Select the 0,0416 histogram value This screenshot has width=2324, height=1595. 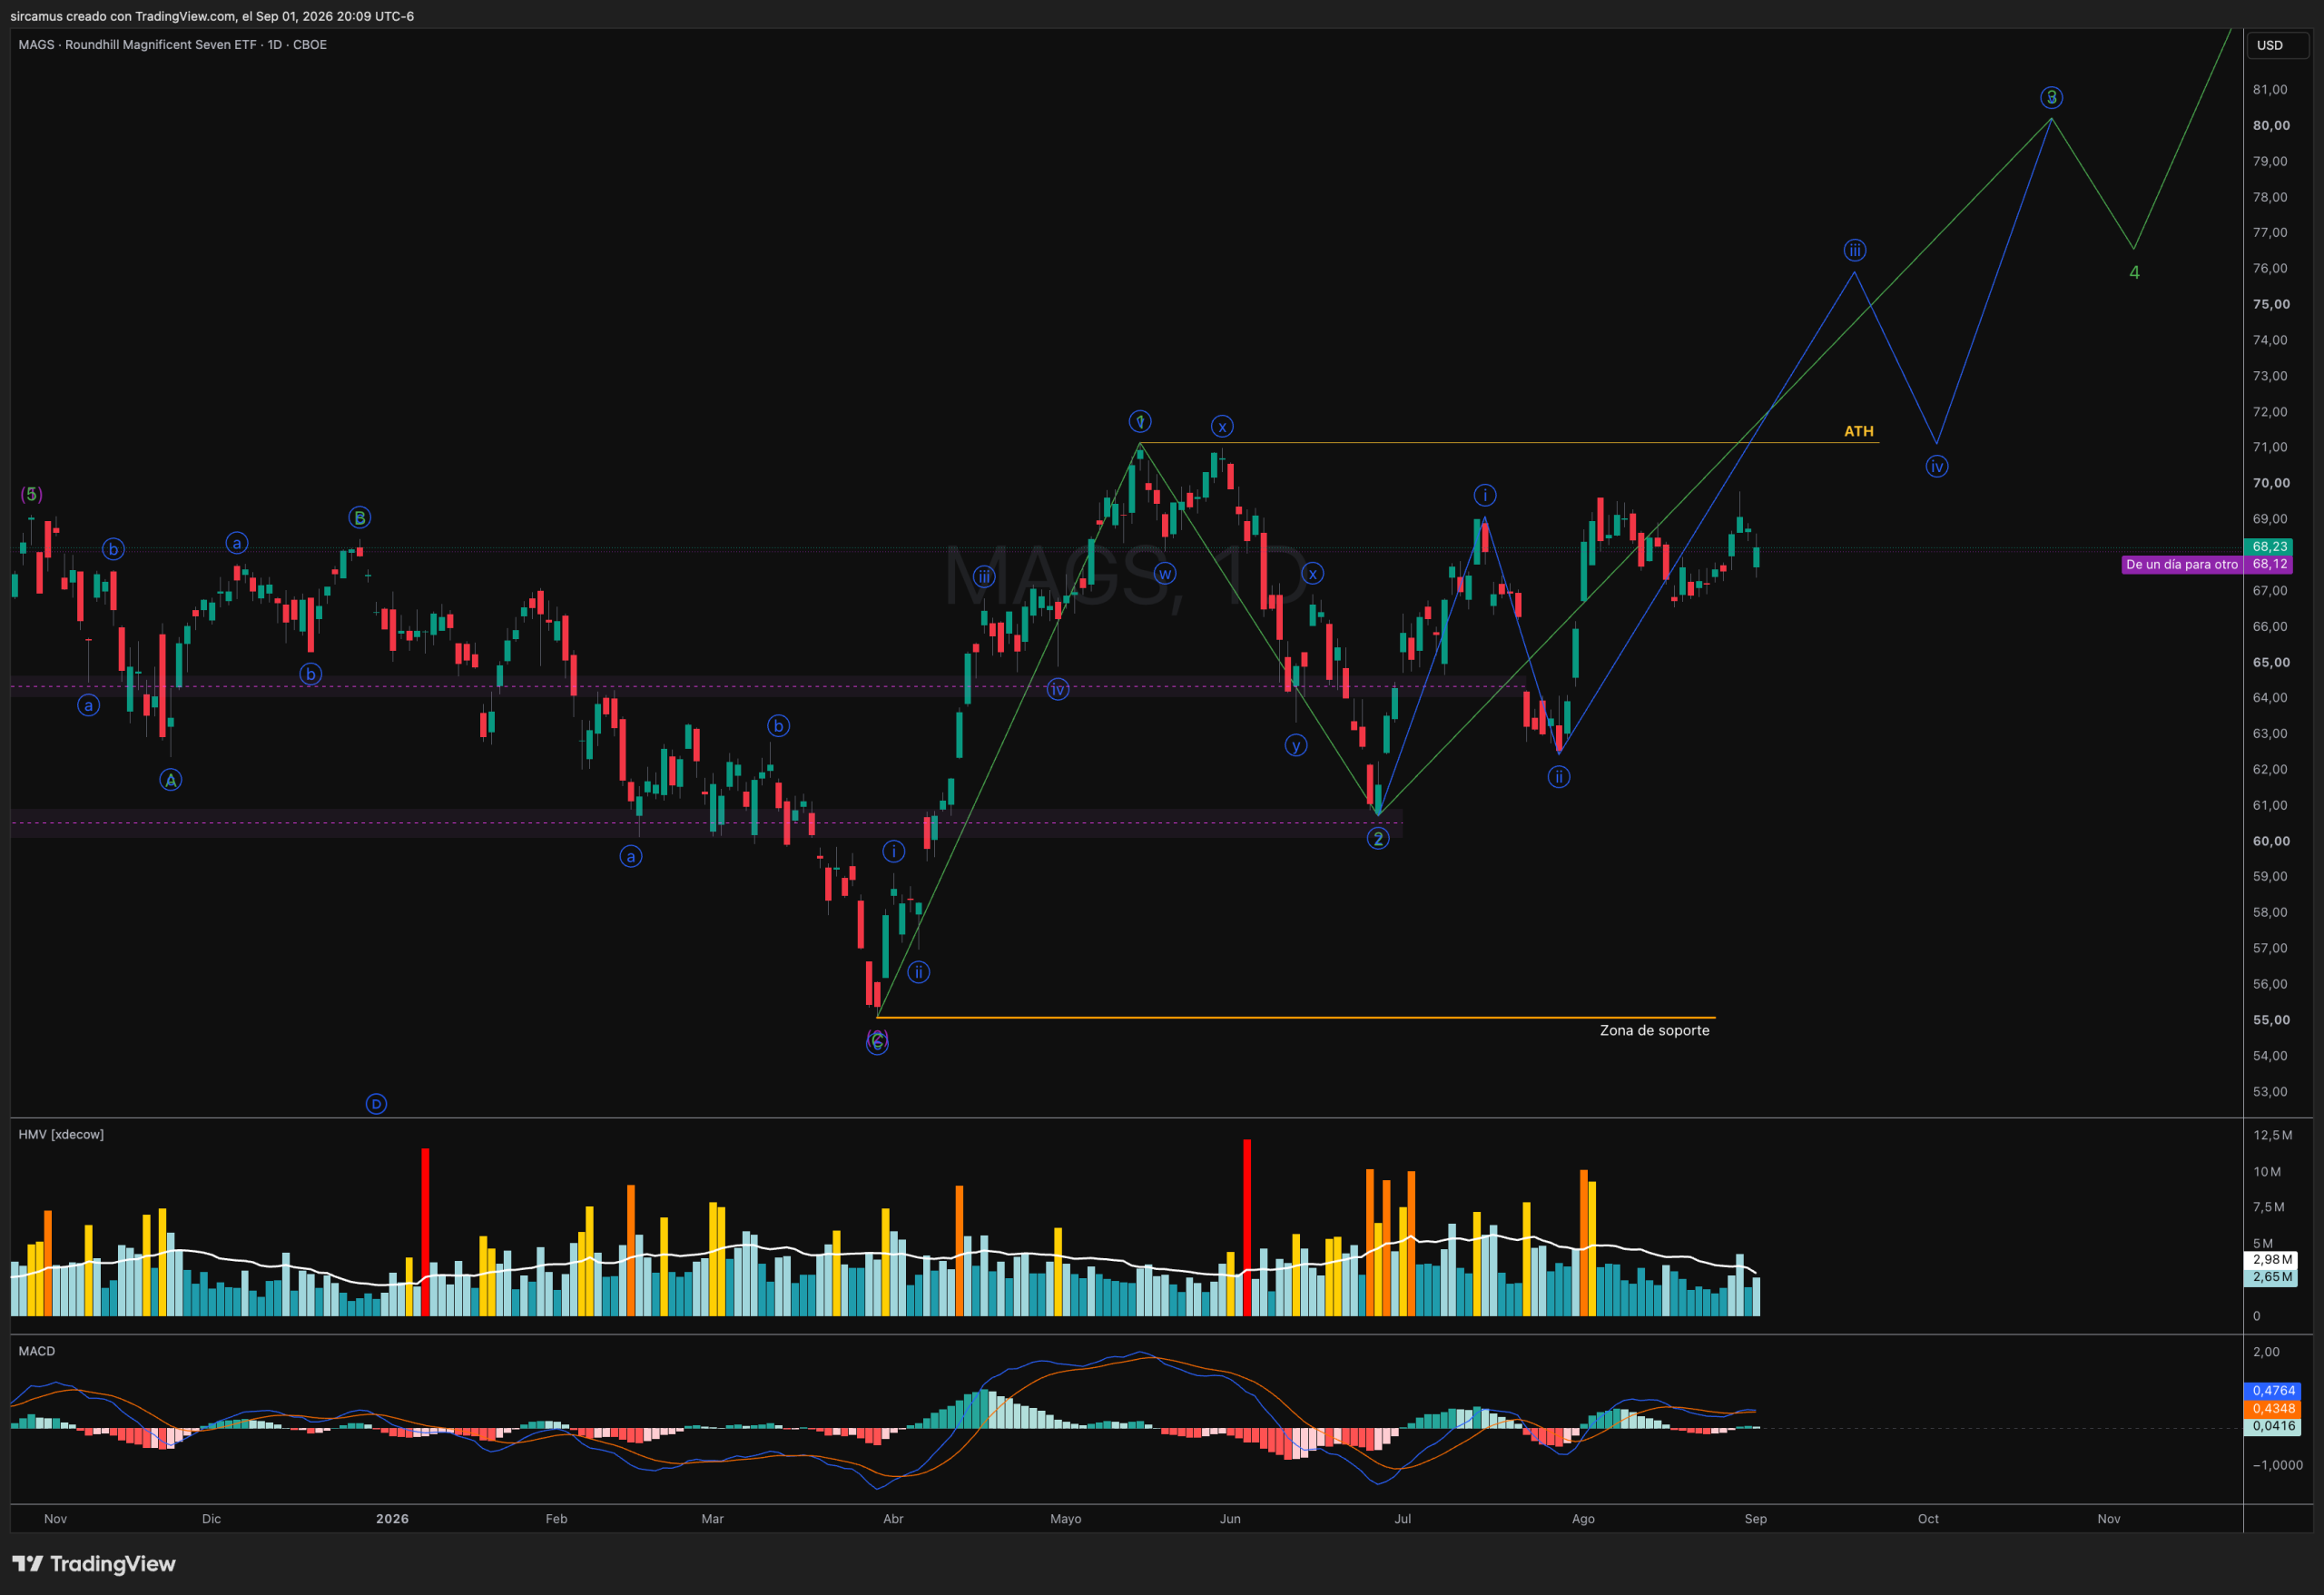coord(2273,1426)
